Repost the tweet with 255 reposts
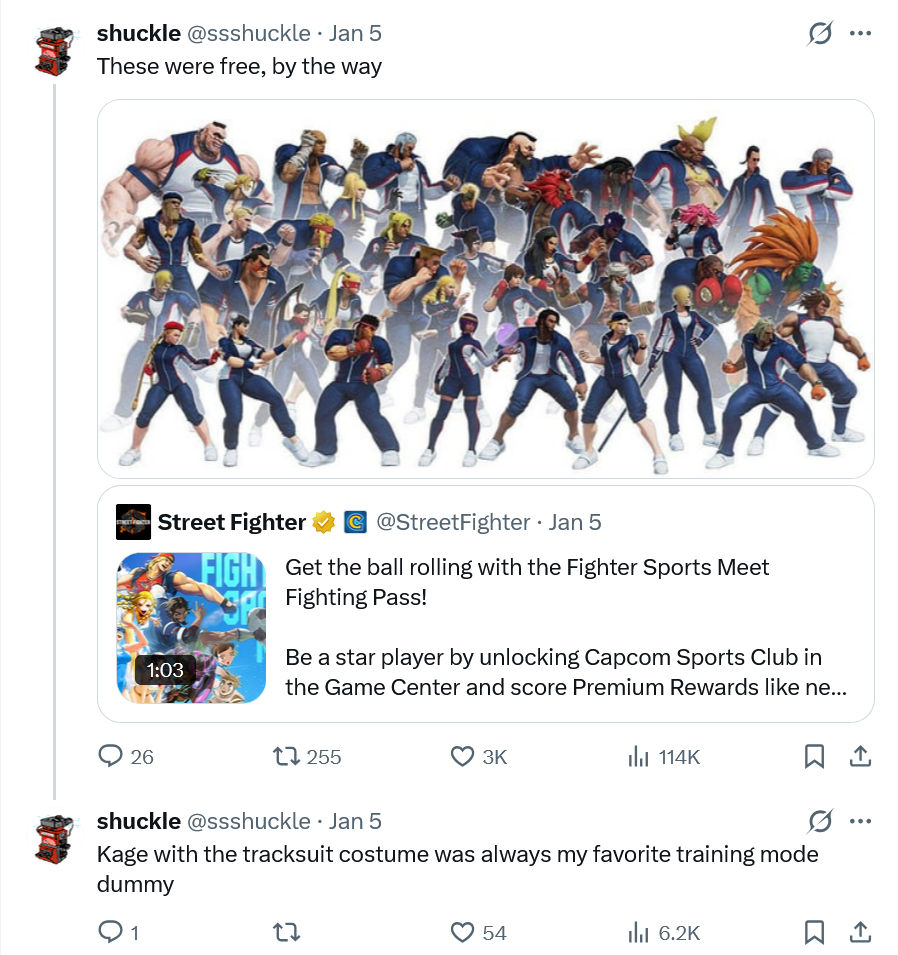 [x=306, y=756]
